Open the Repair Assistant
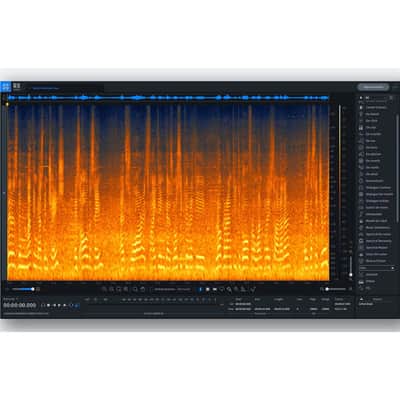The image size is (400, 400). (373, 87)
